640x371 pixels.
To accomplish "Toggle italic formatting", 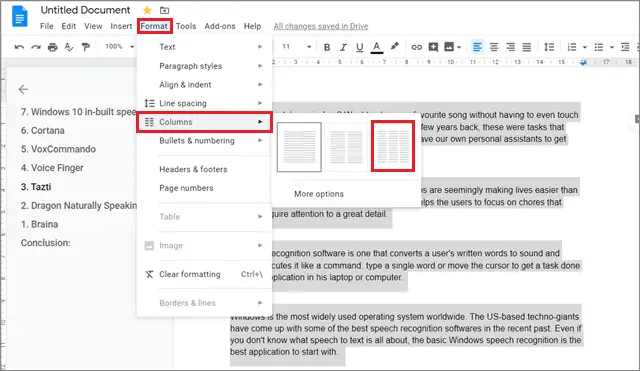I will (343, 47).
